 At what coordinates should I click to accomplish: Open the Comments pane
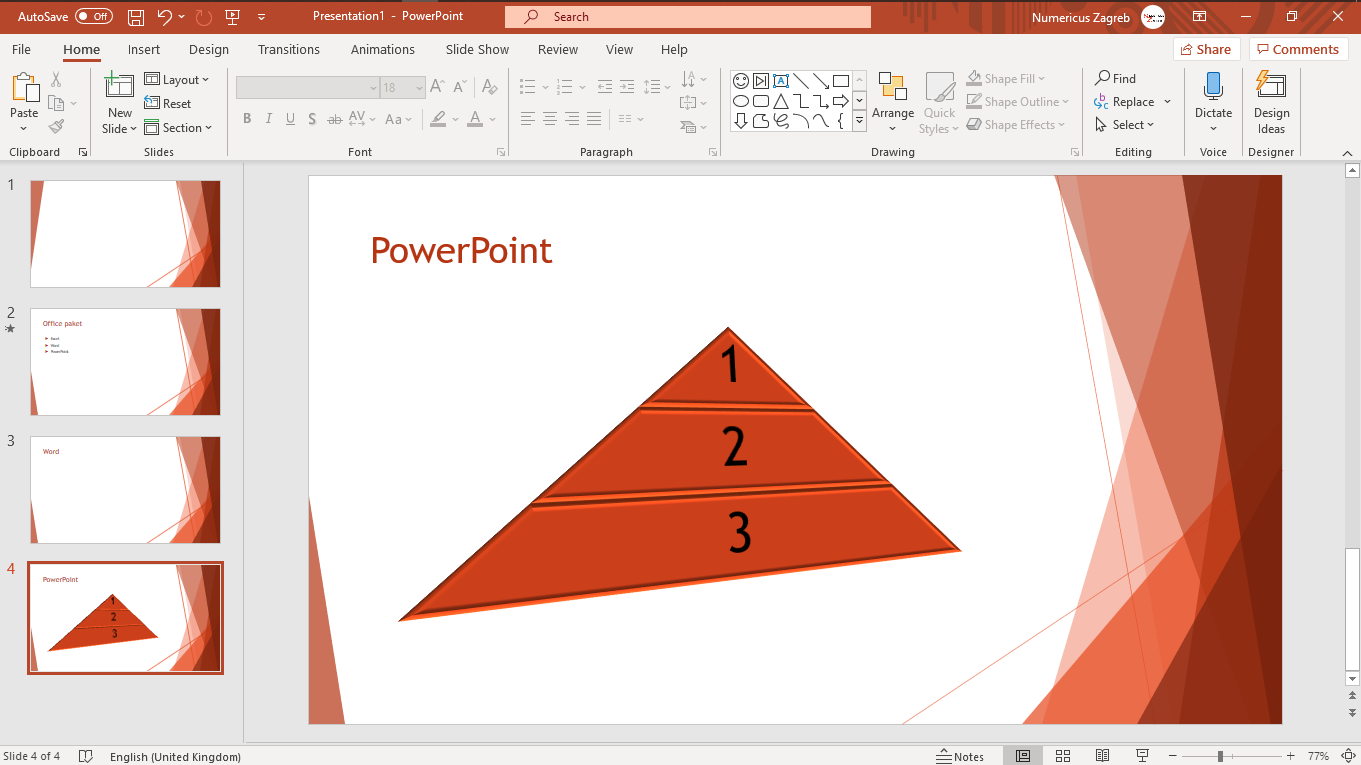pos(1298,48)
